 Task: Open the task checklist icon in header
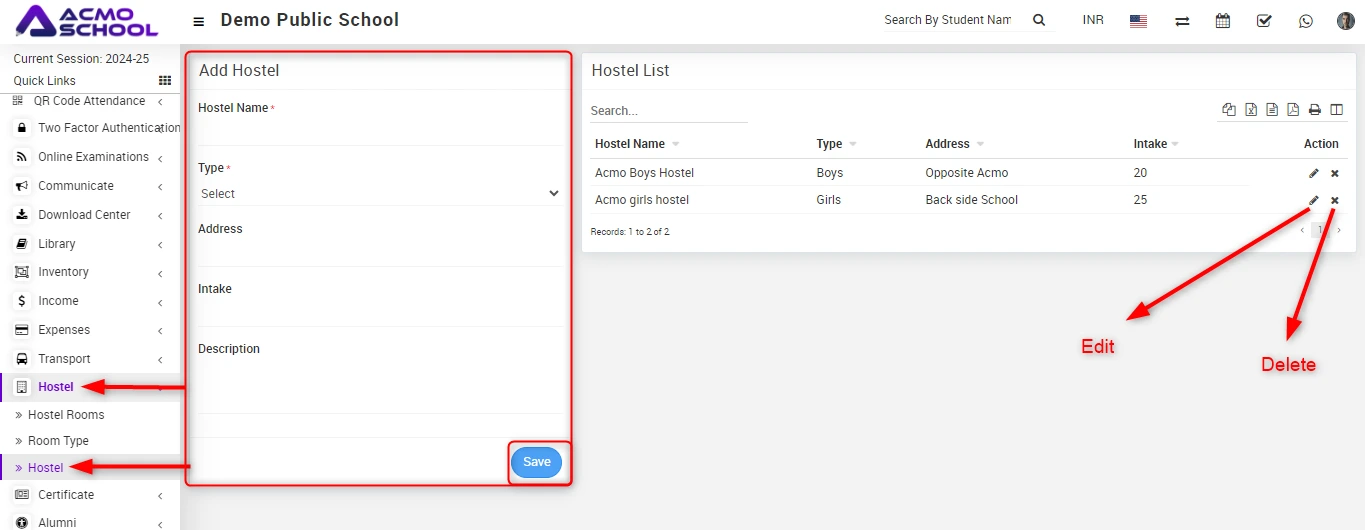tap(1264, 21)
